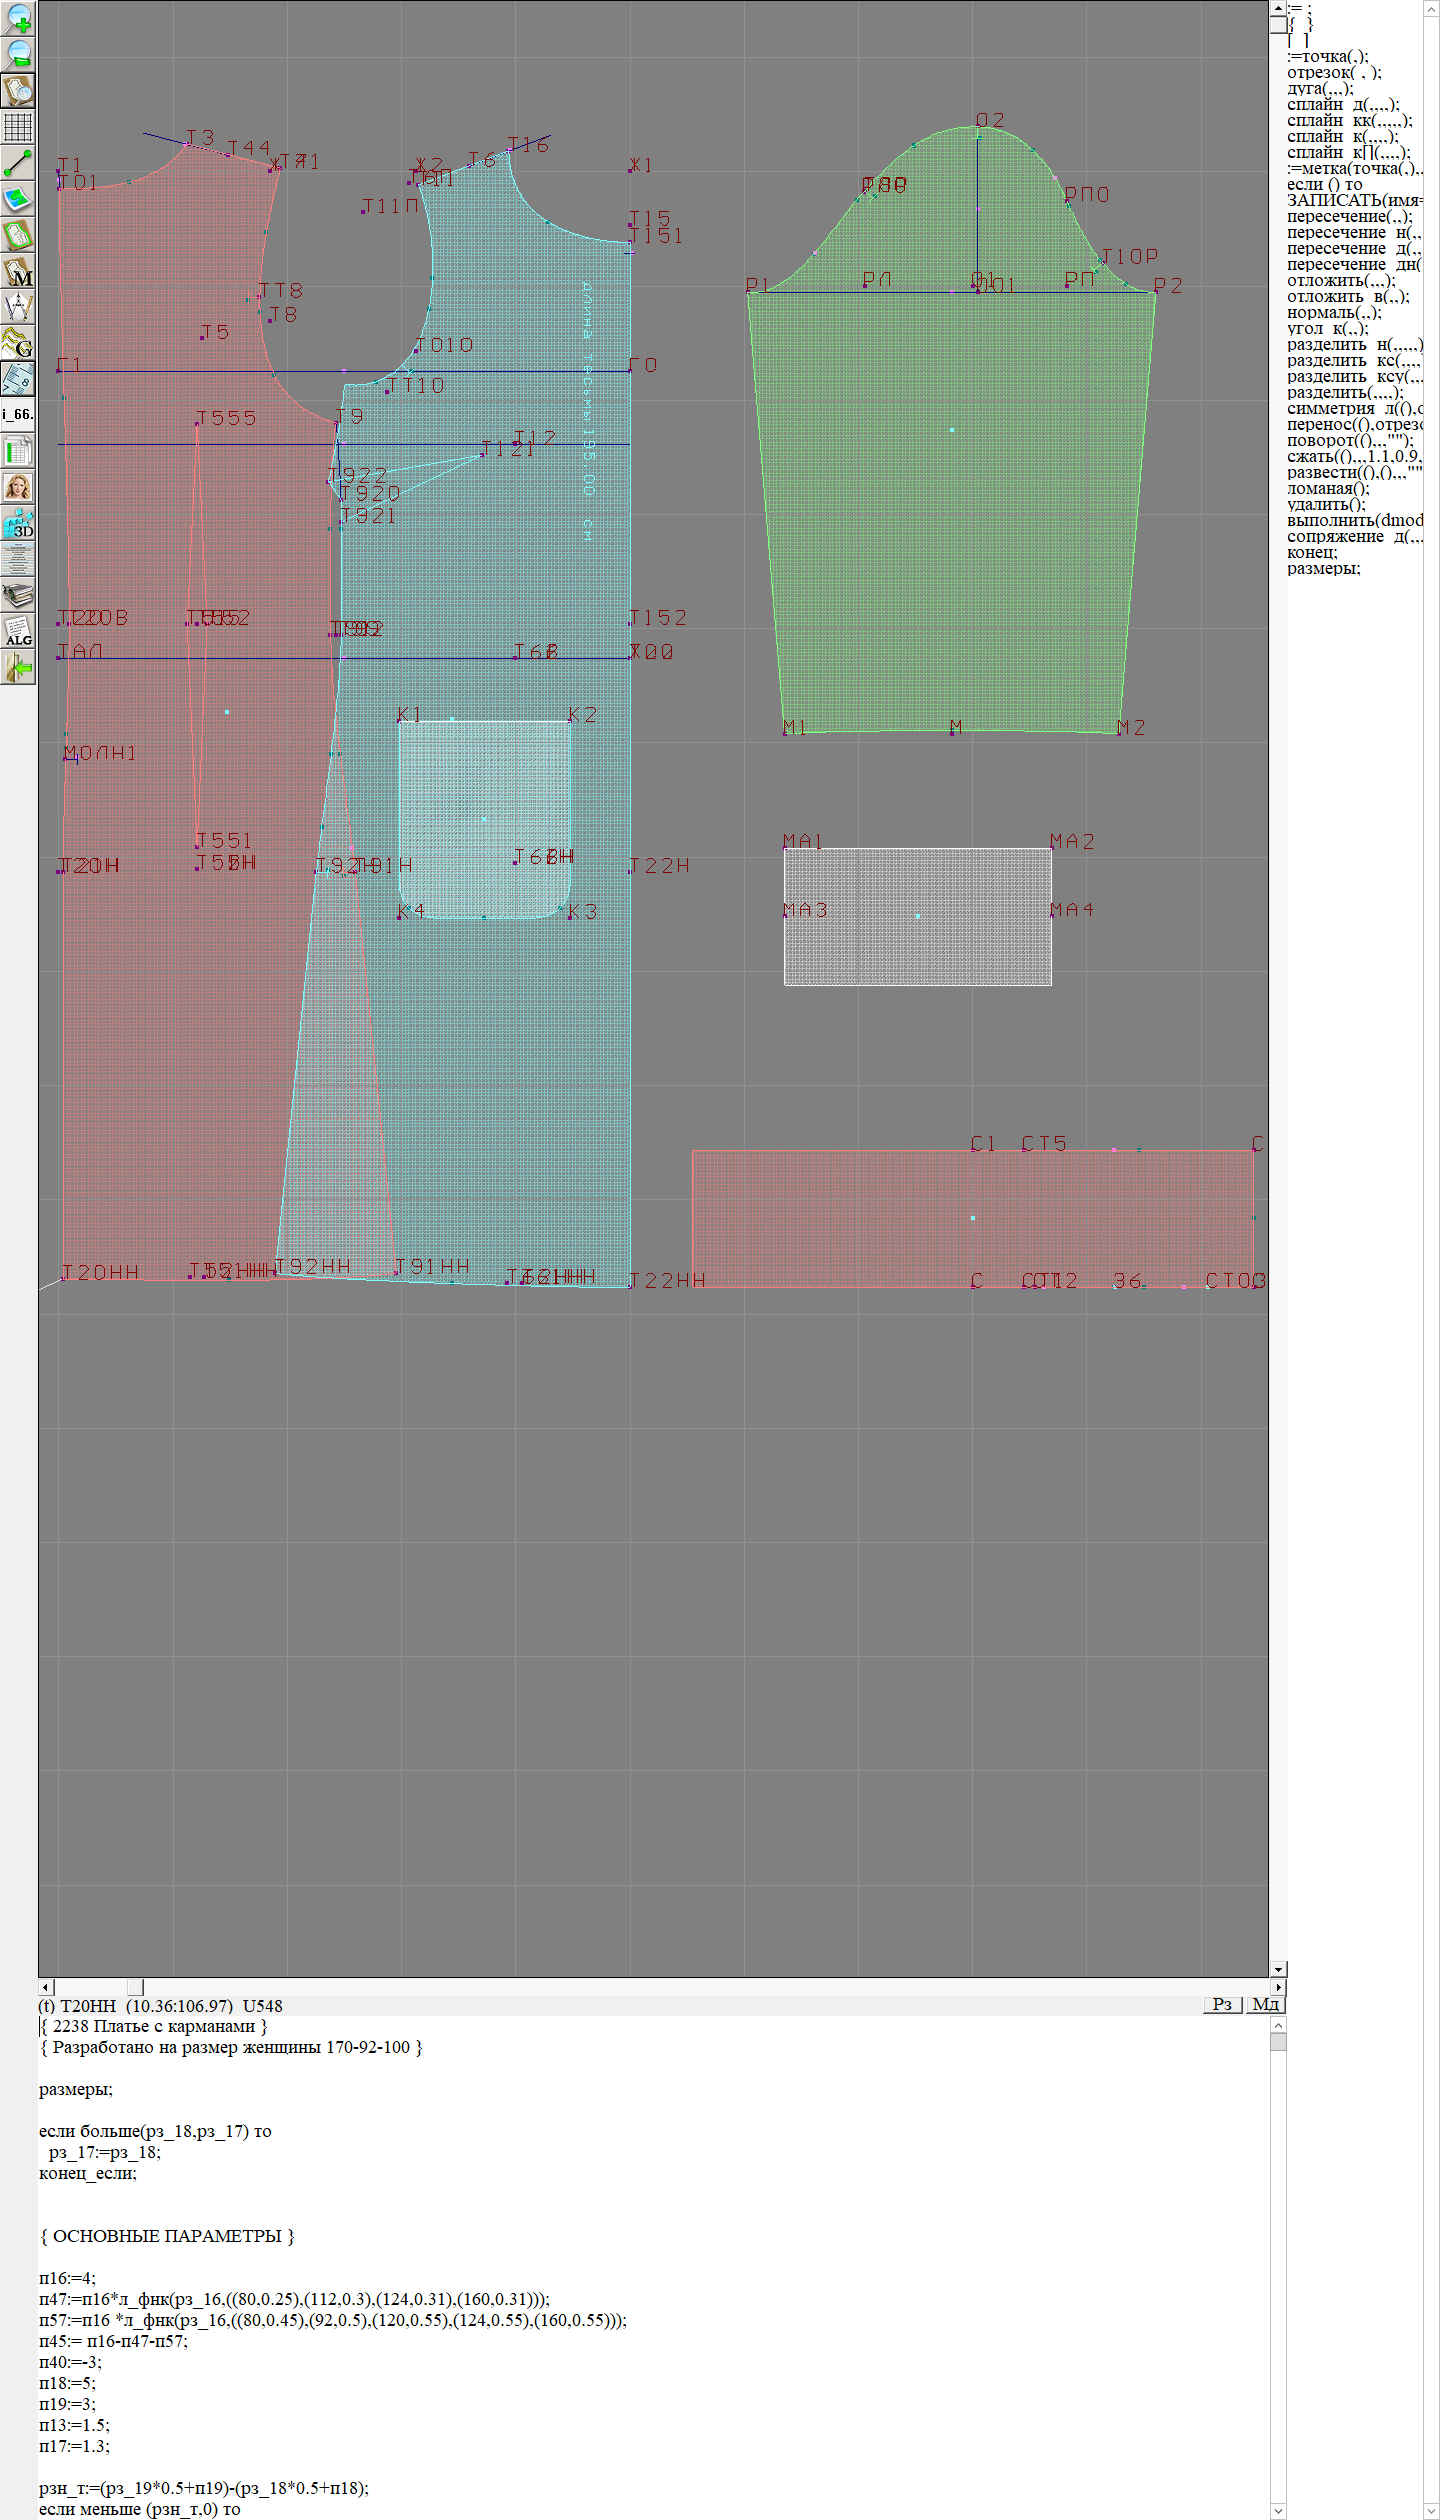Image resolution: width=1440 pixels, height=2520 pixels.
Task: Click the Мд button
Action: point(1264,2004)
